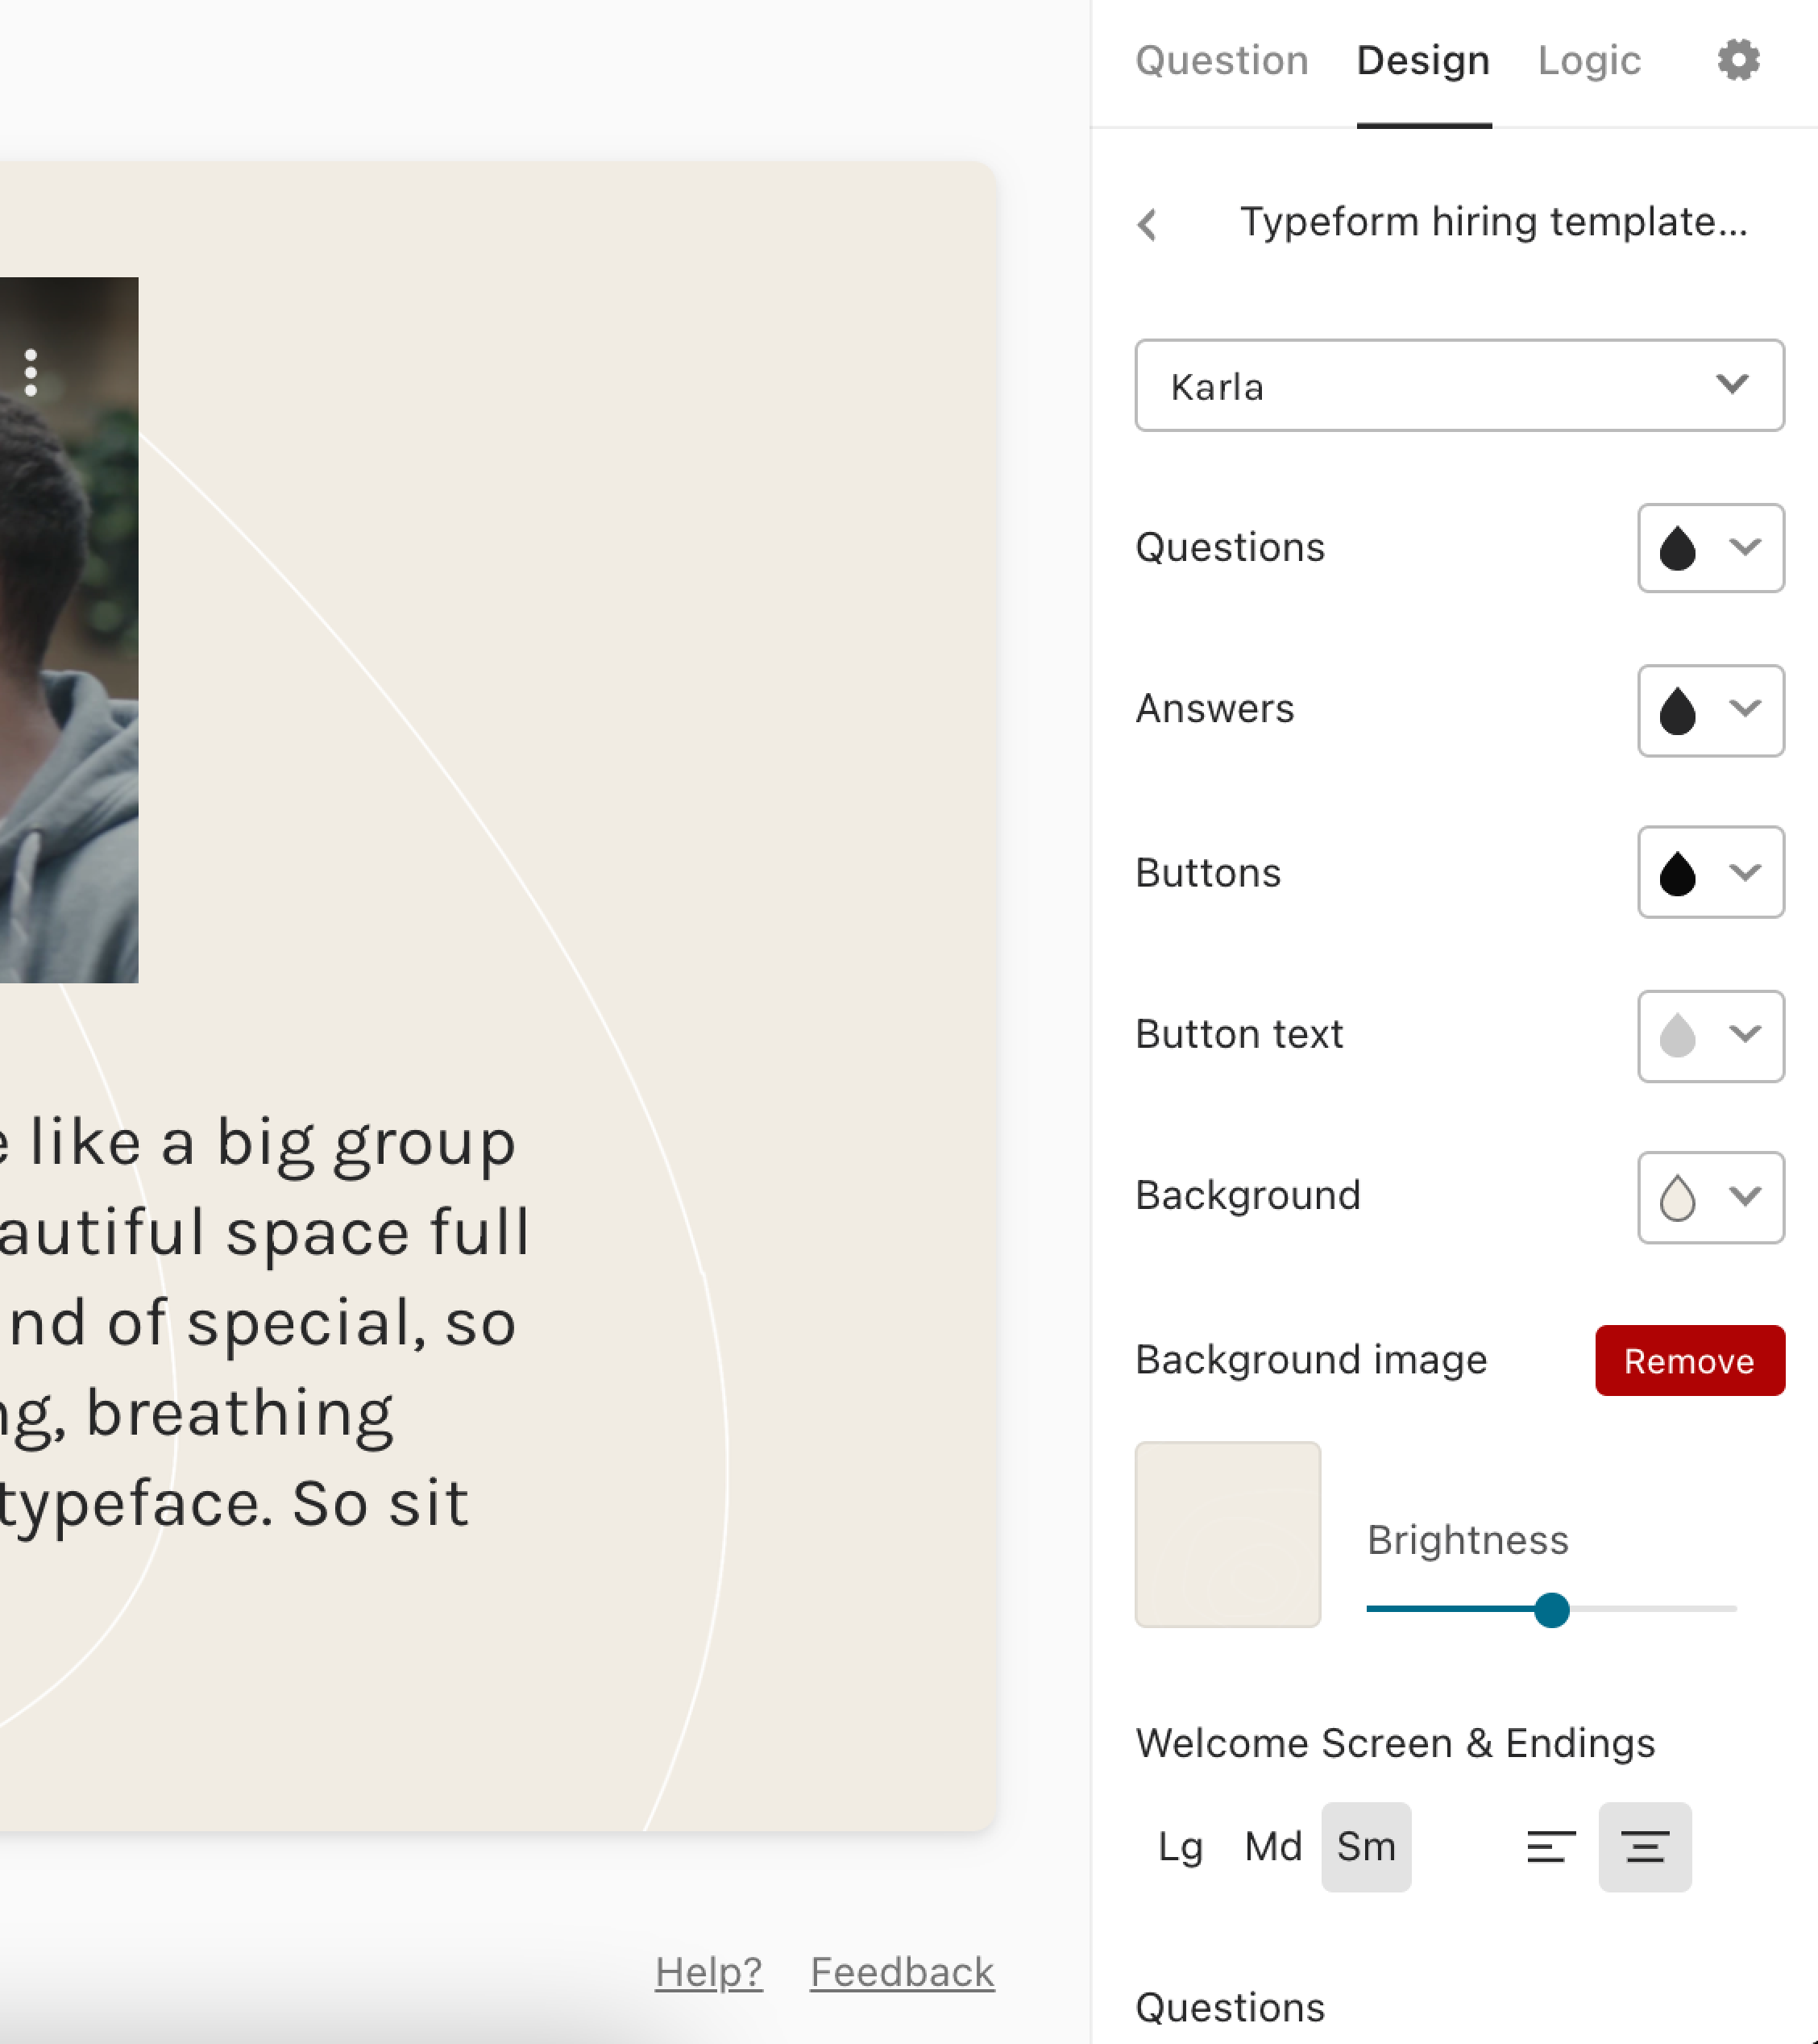Viewport: 1818px width, 2044px height.
Task: Select left text alignment icon
Action: (x=1551, y=1846)
